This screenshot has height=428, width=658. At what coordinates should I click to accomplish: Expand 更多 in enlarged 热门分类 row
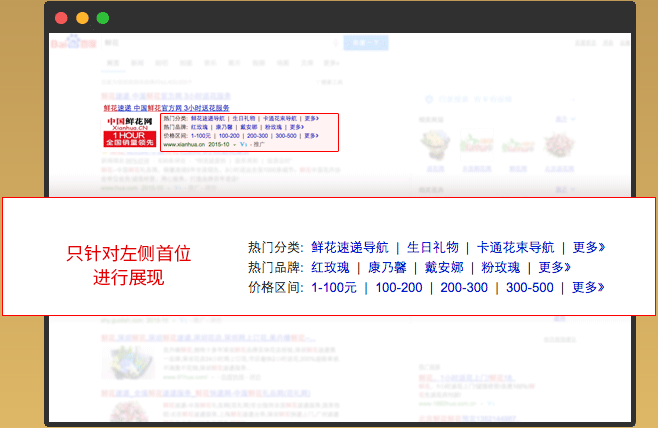tap(588, 247)
